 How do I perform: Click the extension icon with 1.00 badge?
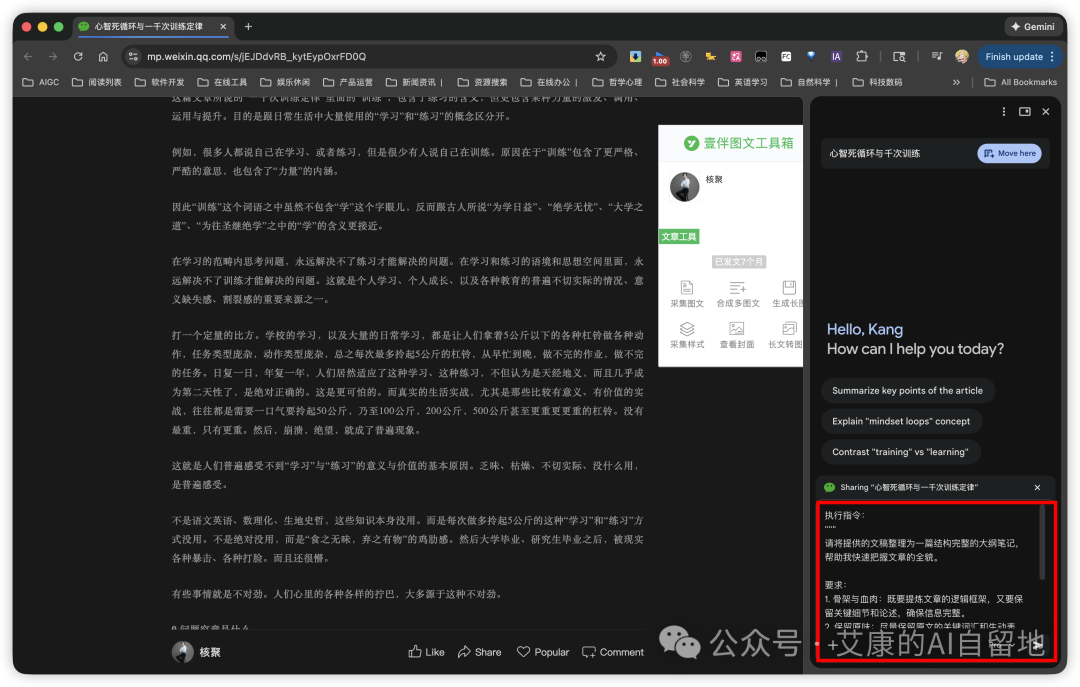[x=661, y=58]
